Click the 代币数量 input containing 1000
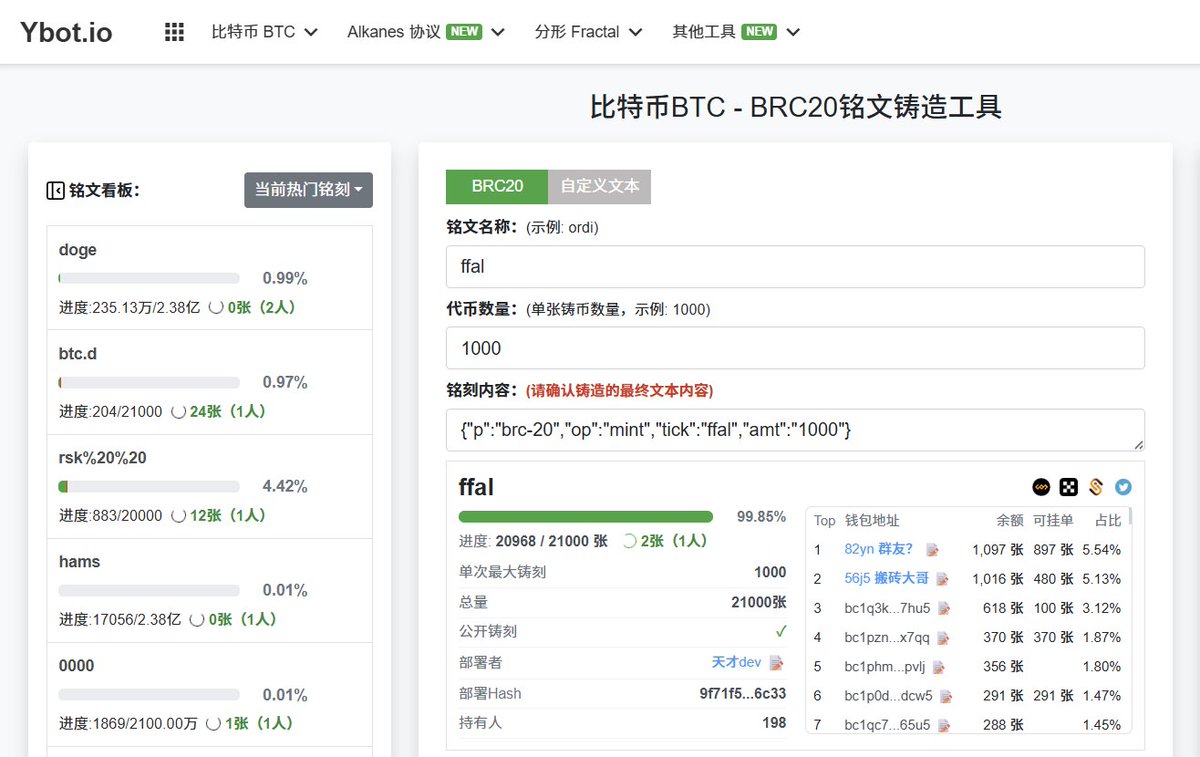1200x757 pixels. (795, 348)
